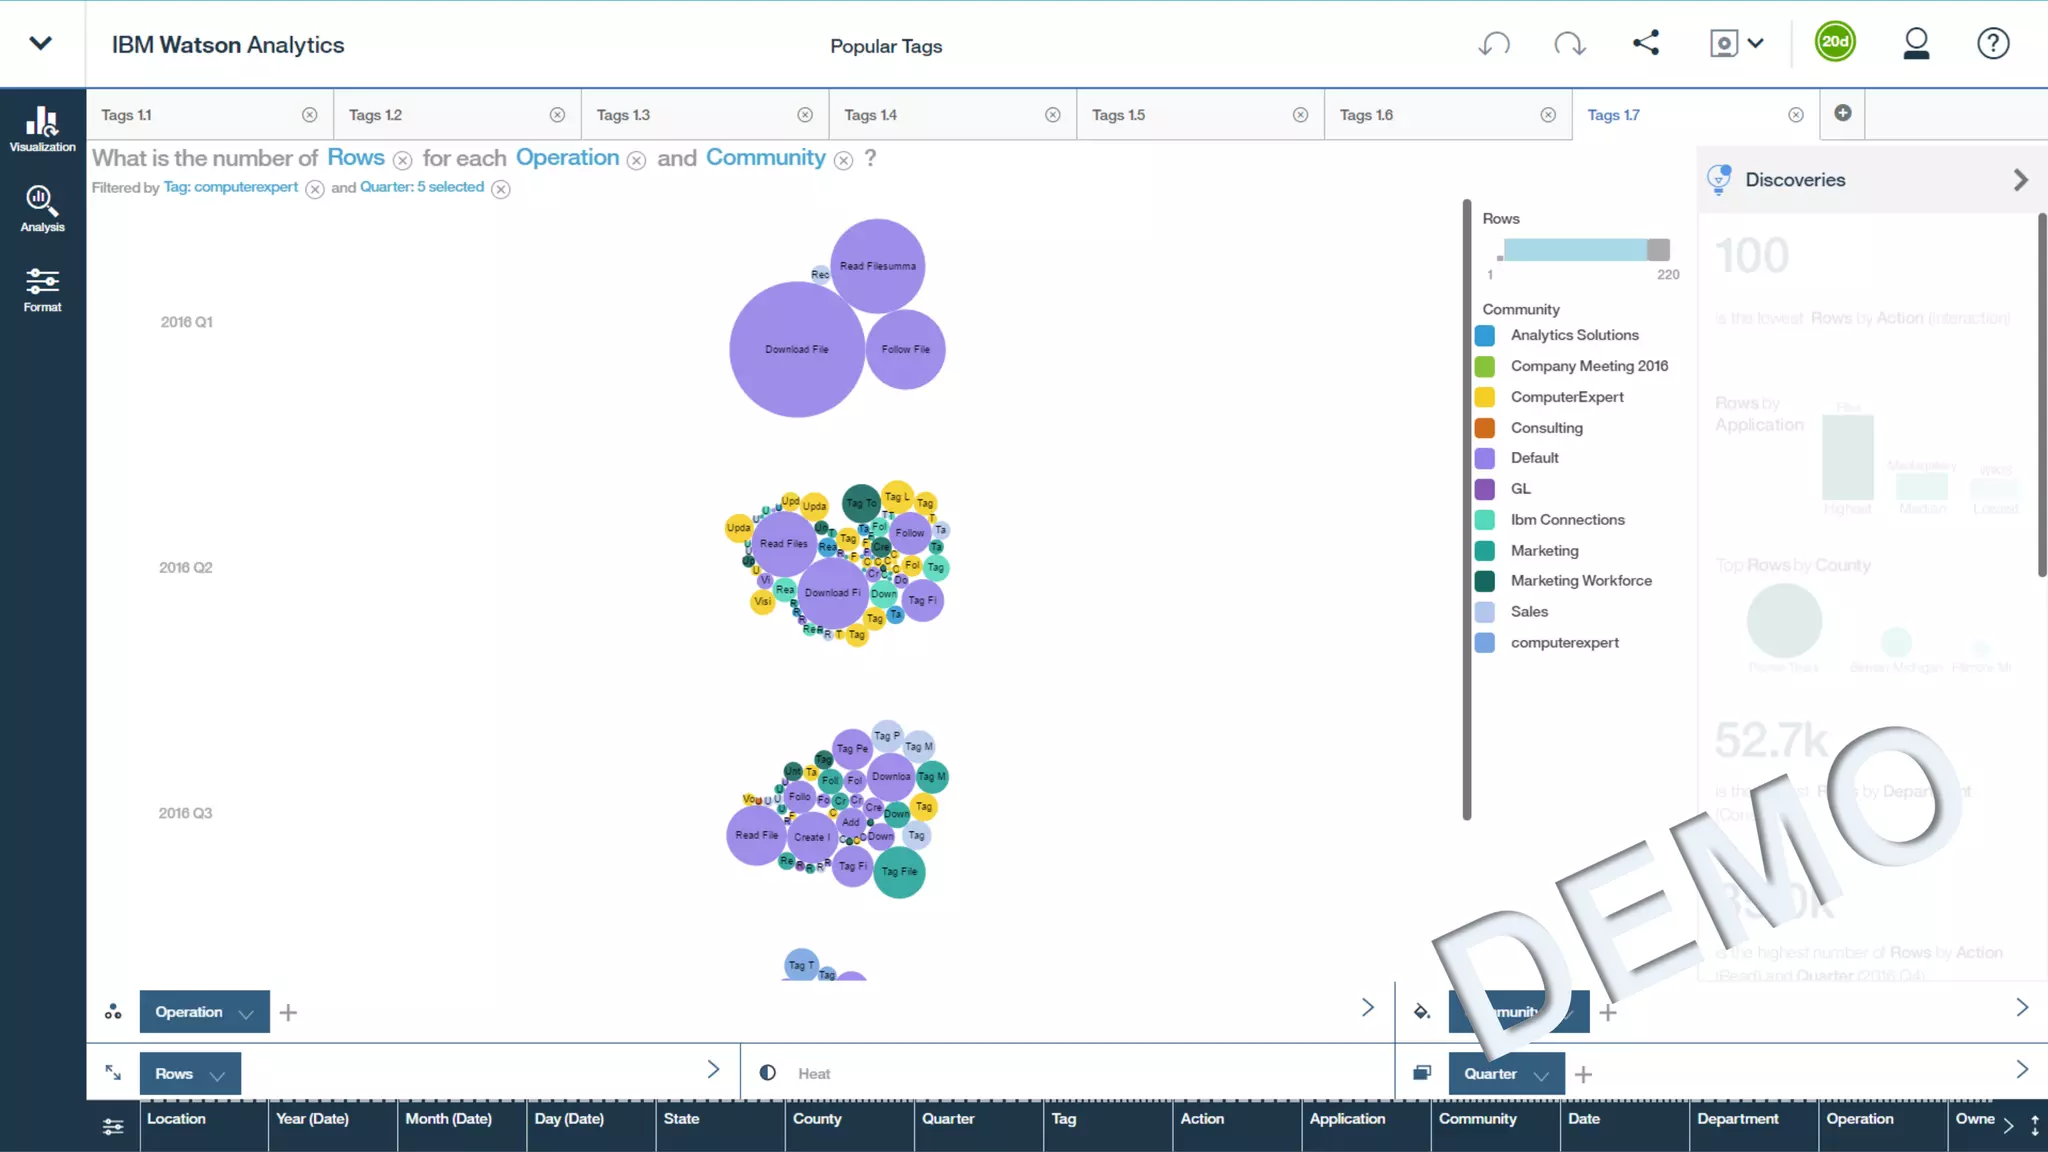
Task: Click the Operation link in the question
Action: (x=567, y=158)
